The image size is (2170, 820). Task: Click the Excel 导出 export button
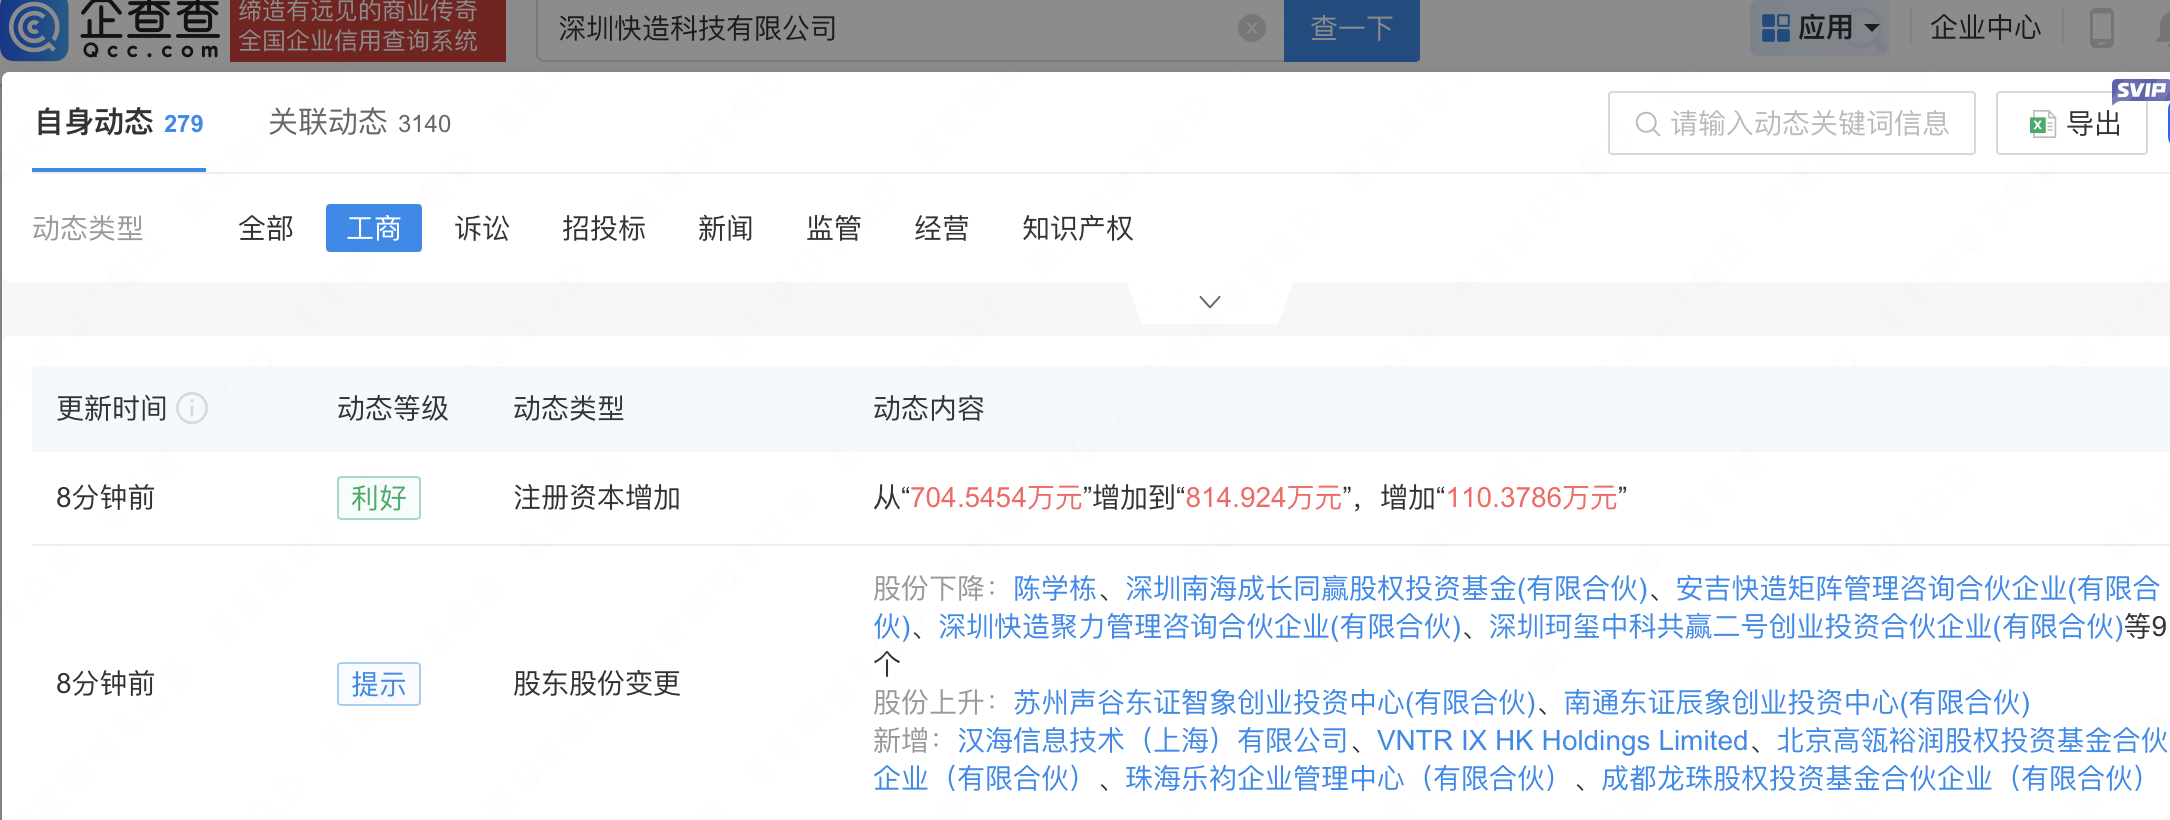click(2072, 123)
